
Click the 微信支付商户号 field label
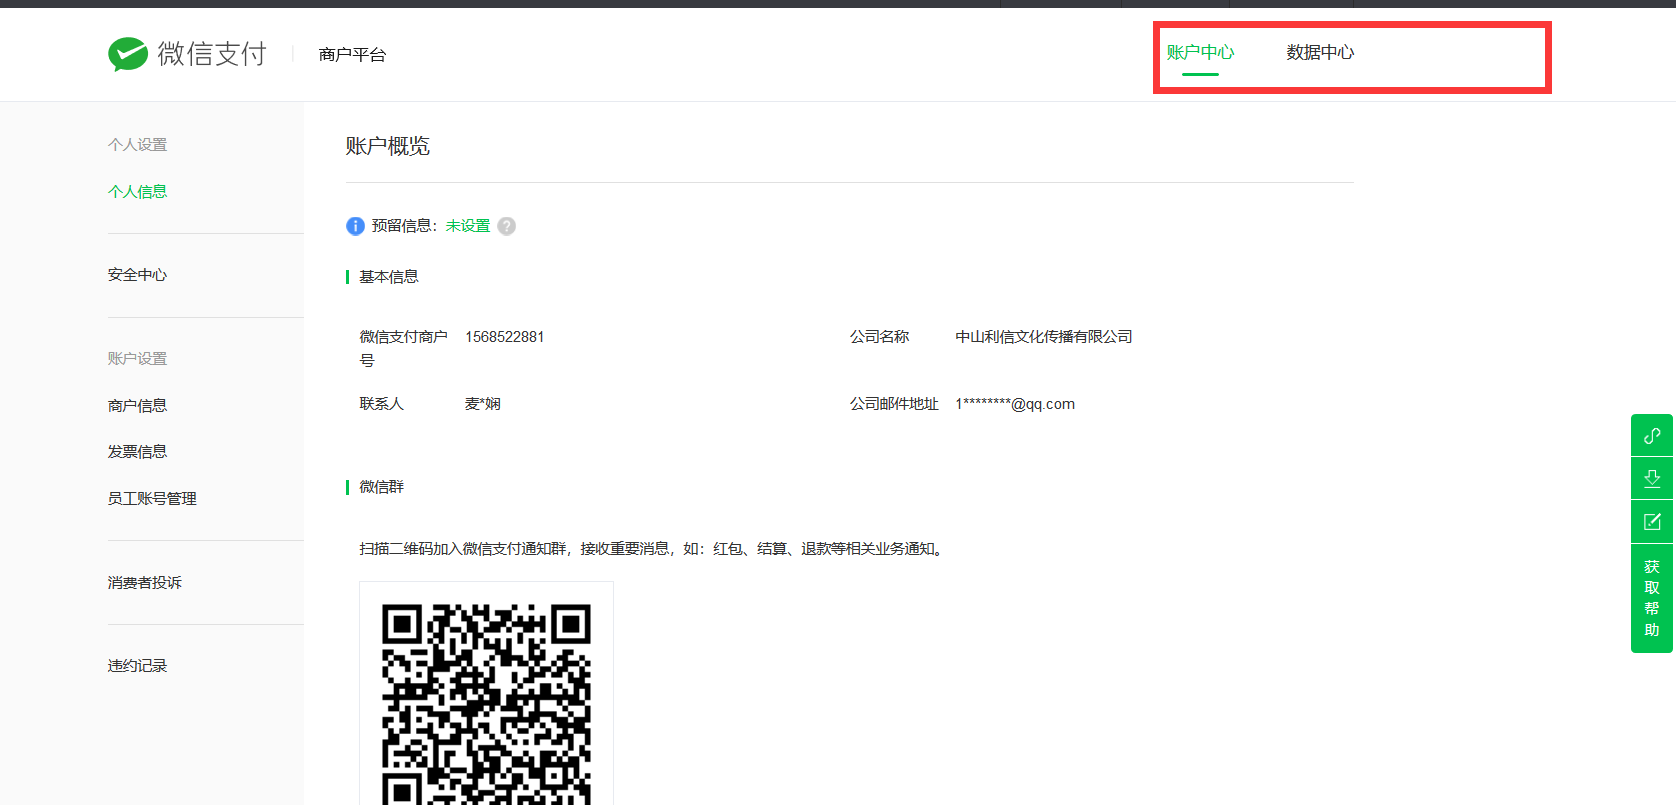tap(404, 349)
